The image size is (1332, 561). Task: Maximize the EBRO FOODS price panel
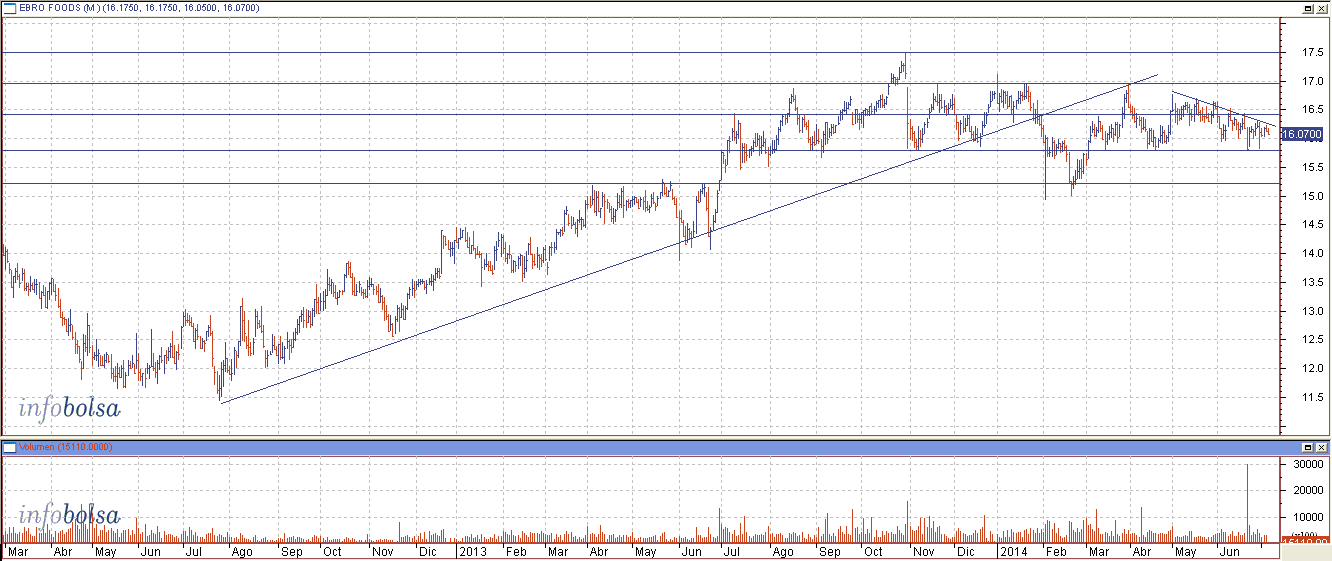(x=1308, y=8)
